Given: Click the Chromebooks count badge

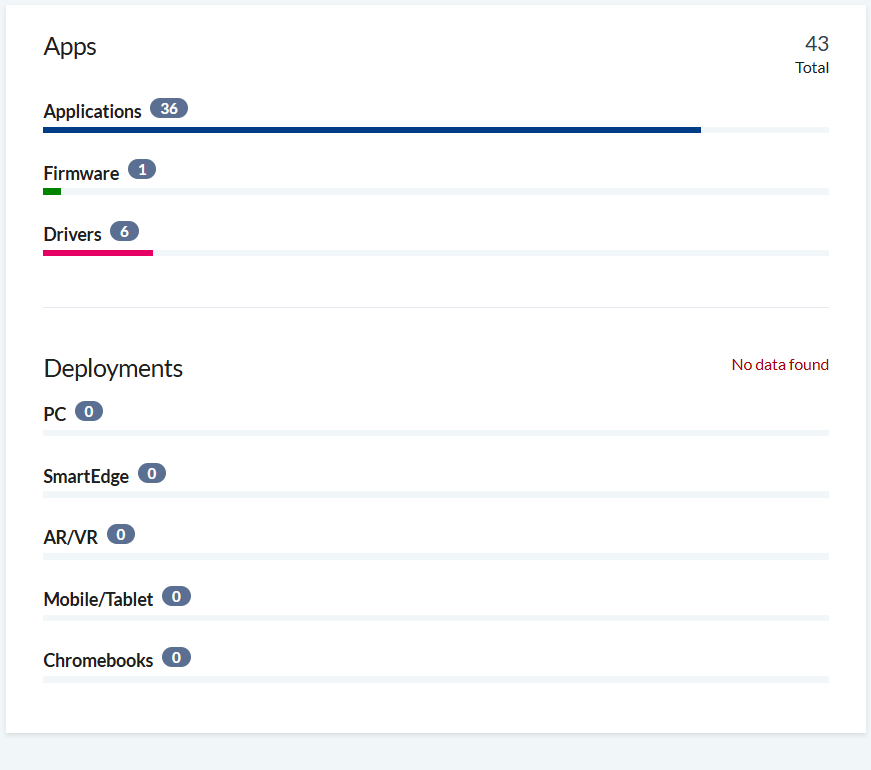Looking at the screenshot, I should 176,657.
